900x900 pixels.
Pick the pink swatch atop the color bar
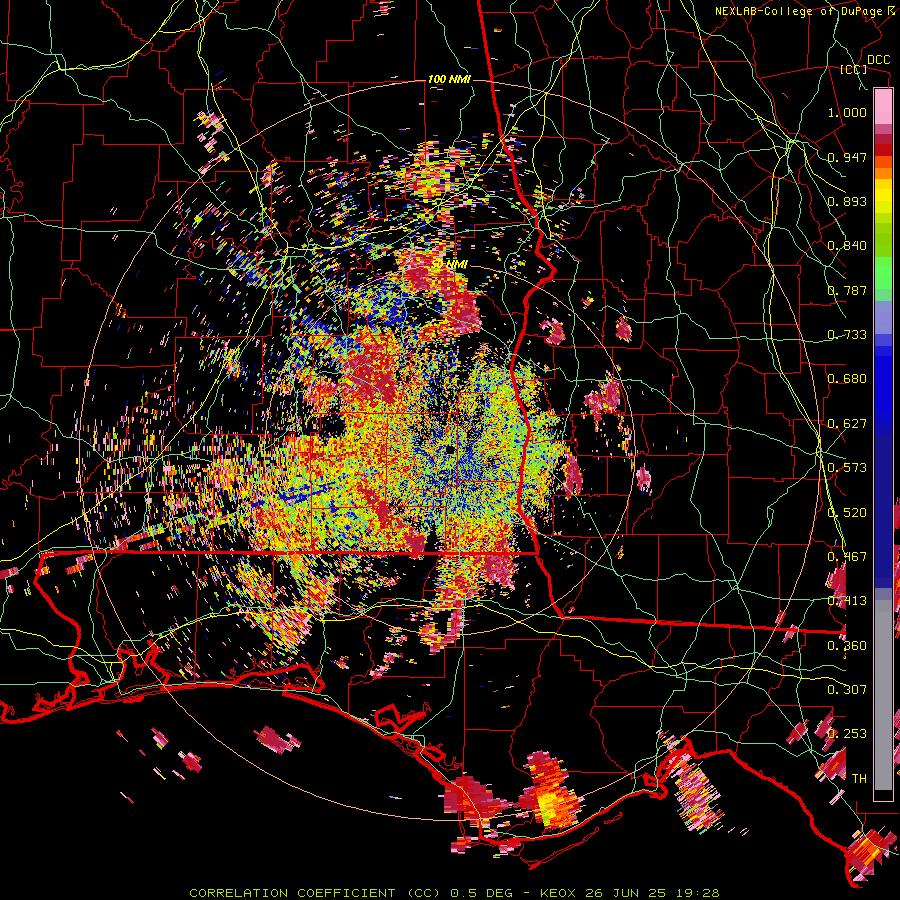pyautogui.click(x=883, y=106)
